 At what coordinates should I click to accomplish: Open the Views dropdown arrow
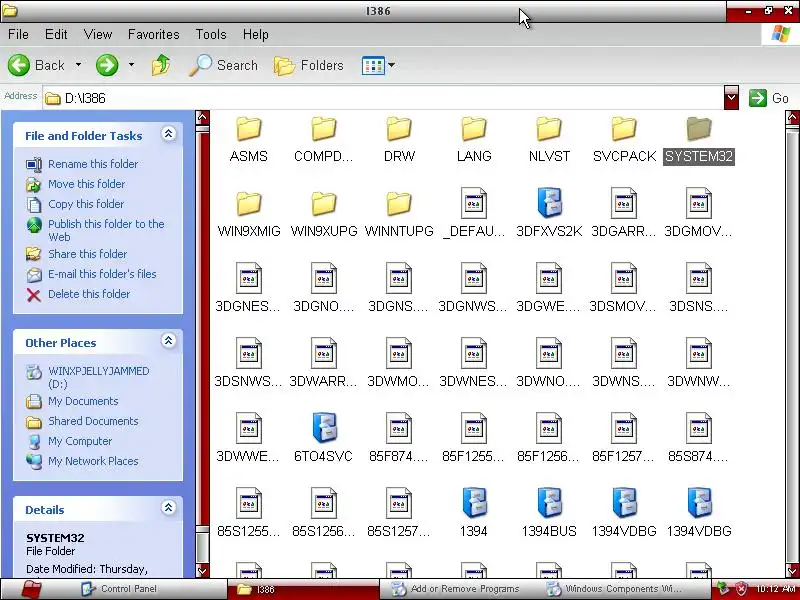coord(392,65)
